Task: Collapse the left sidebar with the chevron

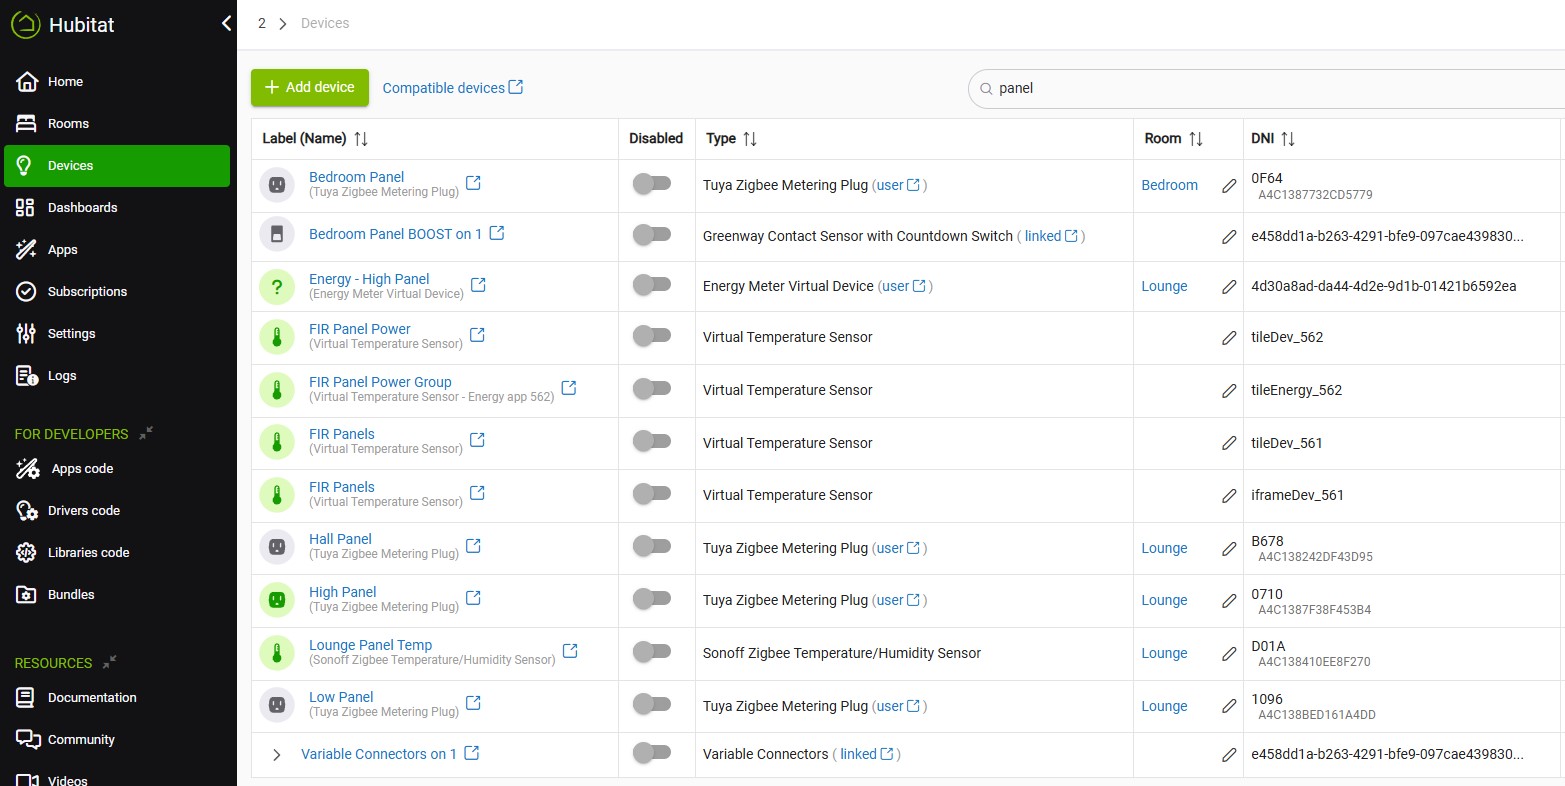Action: (226, 23)
